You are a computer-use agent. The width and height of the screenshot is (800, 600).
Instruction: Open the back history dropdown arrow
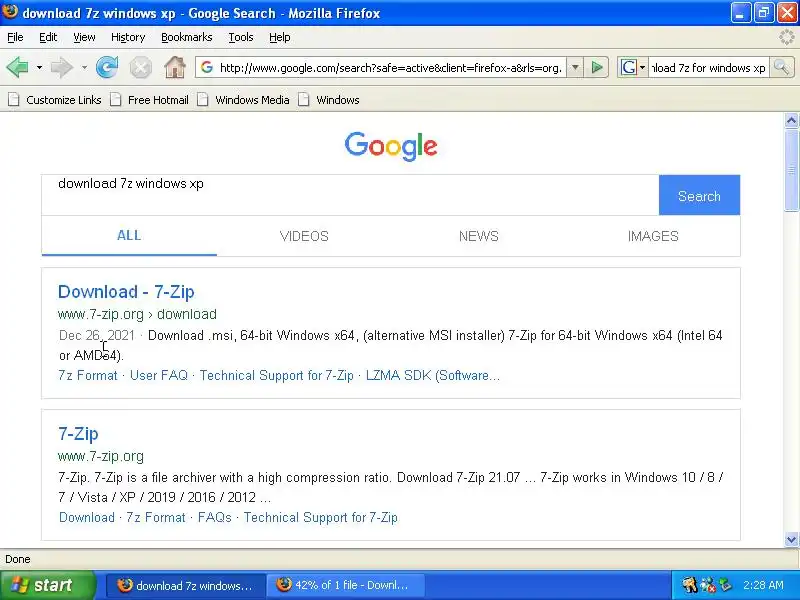(39, 67)
